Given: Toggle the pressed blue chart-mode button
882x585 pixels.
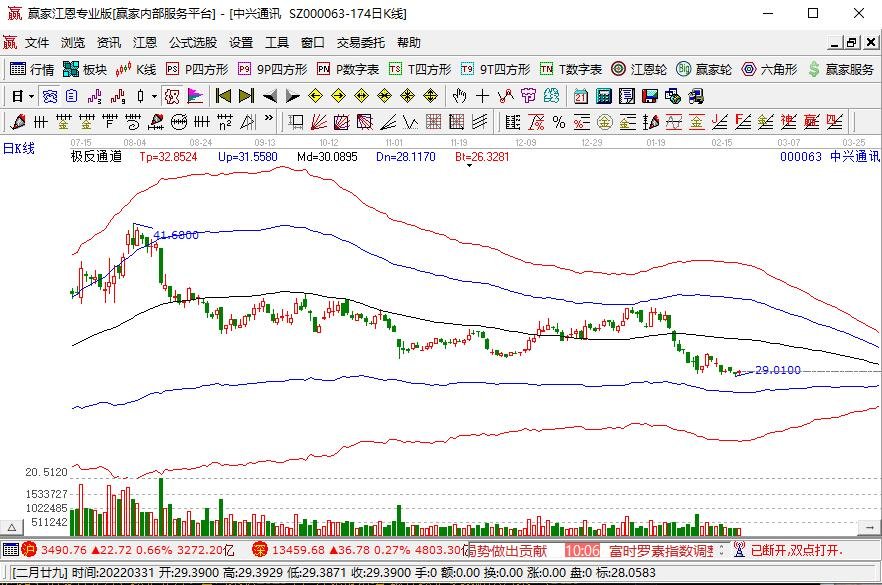Looking at the screenshot, I should (50, 96).
